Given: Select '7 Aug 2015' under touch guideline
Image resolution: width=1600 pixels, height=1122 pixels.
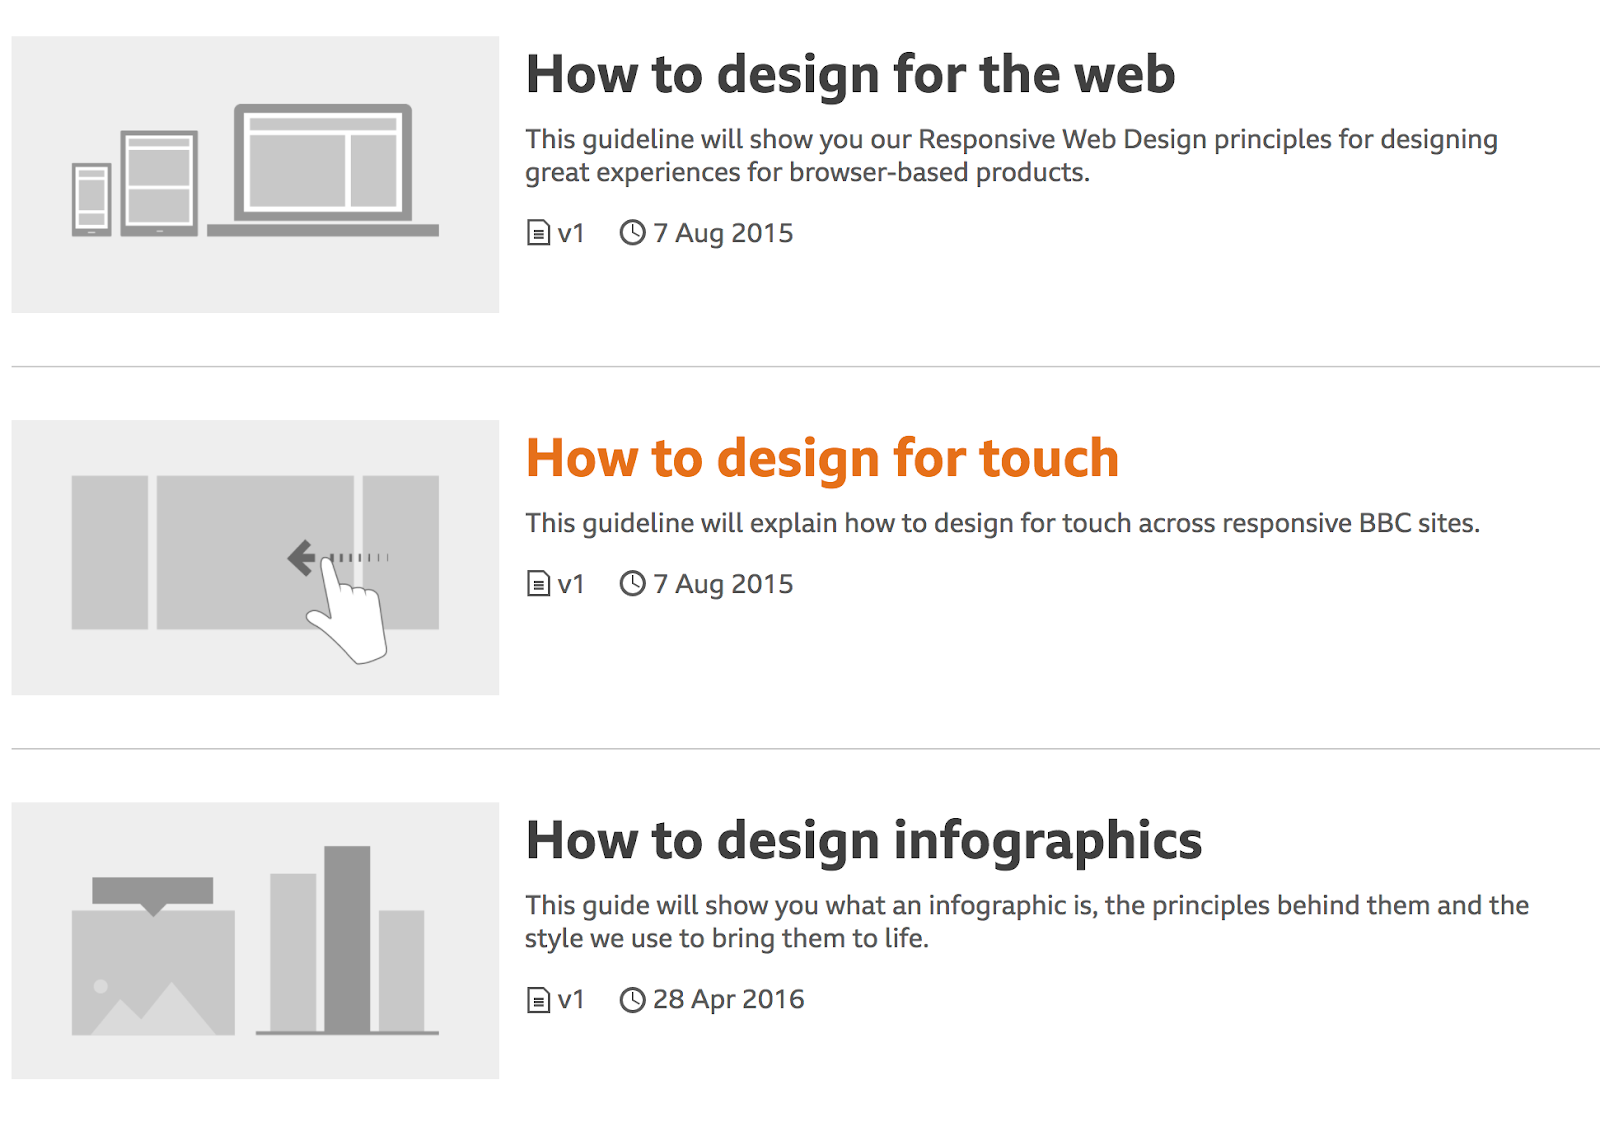Looking at the screenshot, I should click(723, 584).
